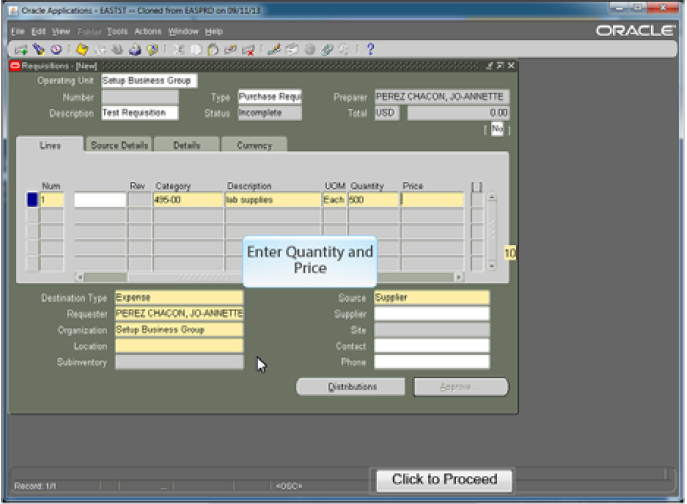Select the Lines tab
The height and width of the screenshot is (504, 687).
point(50,145)
